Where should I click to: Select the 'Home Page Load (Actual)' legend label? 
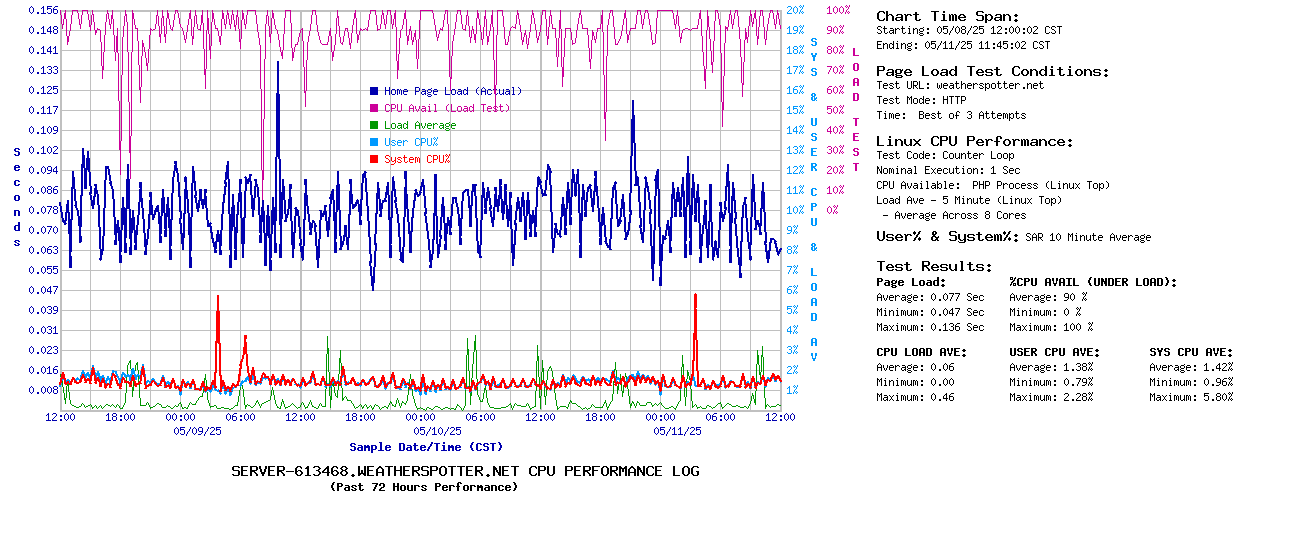pyautogui.click(x=452, y=91)
